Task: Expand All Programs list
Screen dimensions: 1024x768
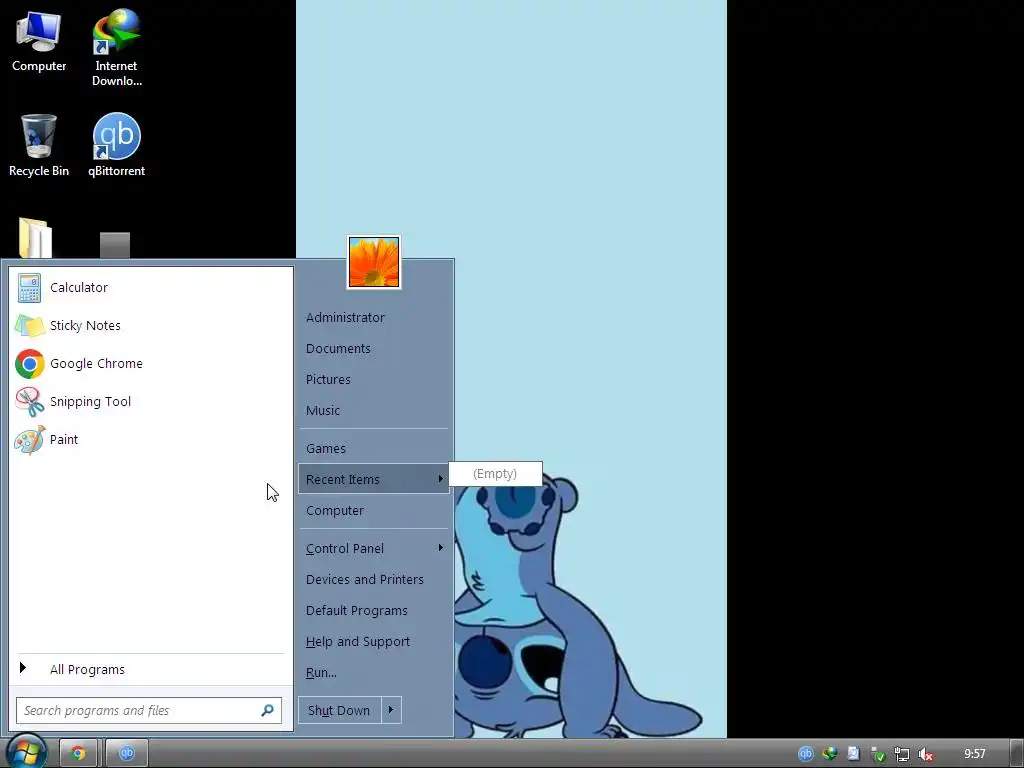Action: coord(151,669)
